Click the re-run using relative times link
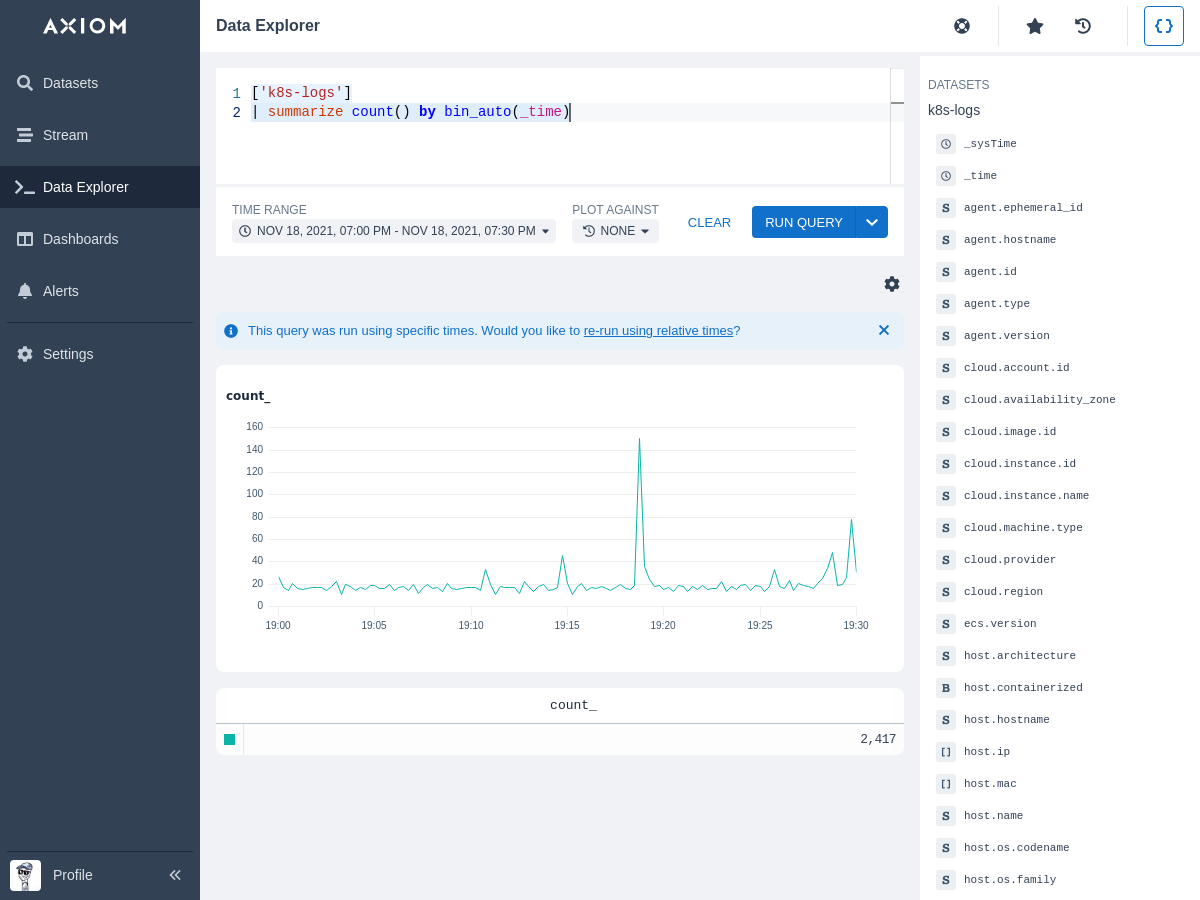The image size is (1200, 900). [658, 331]
